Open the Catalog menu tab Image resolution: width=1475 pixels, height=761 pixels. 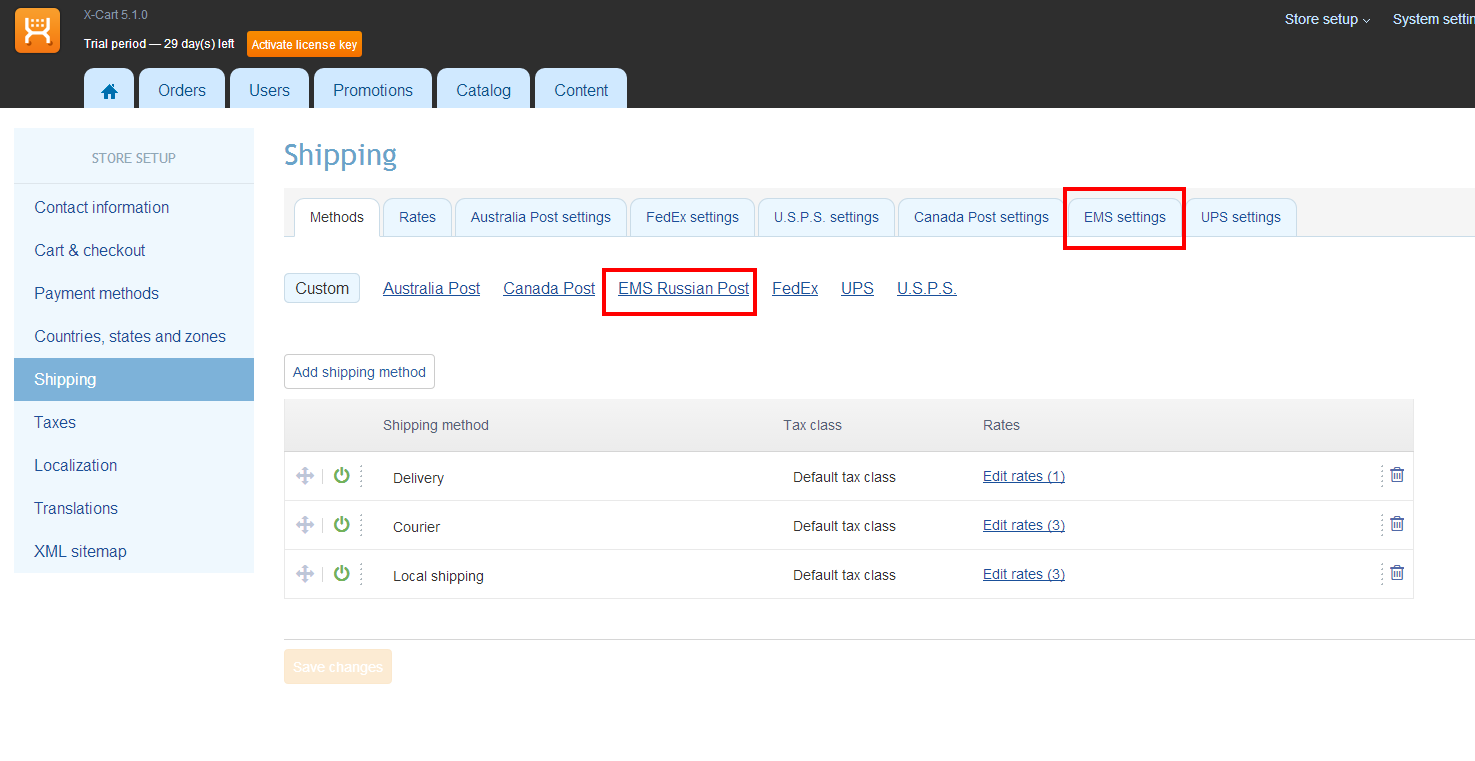point(483,90)
